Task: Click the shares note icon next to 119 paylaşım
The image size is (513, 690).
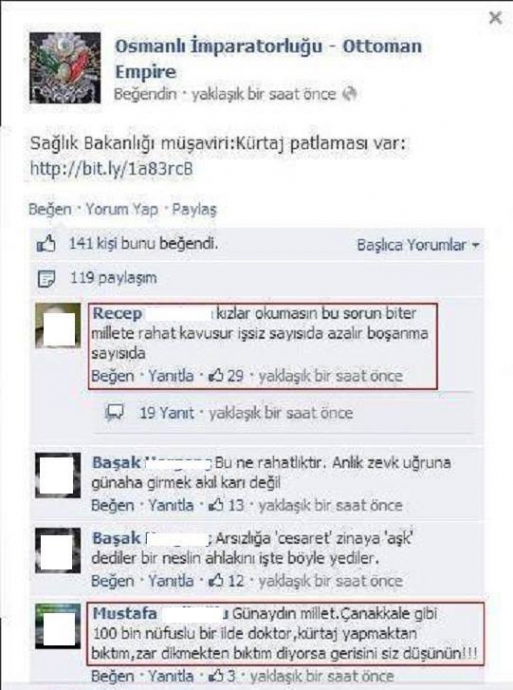Action: pyautogui.click(x=46, y=279)
